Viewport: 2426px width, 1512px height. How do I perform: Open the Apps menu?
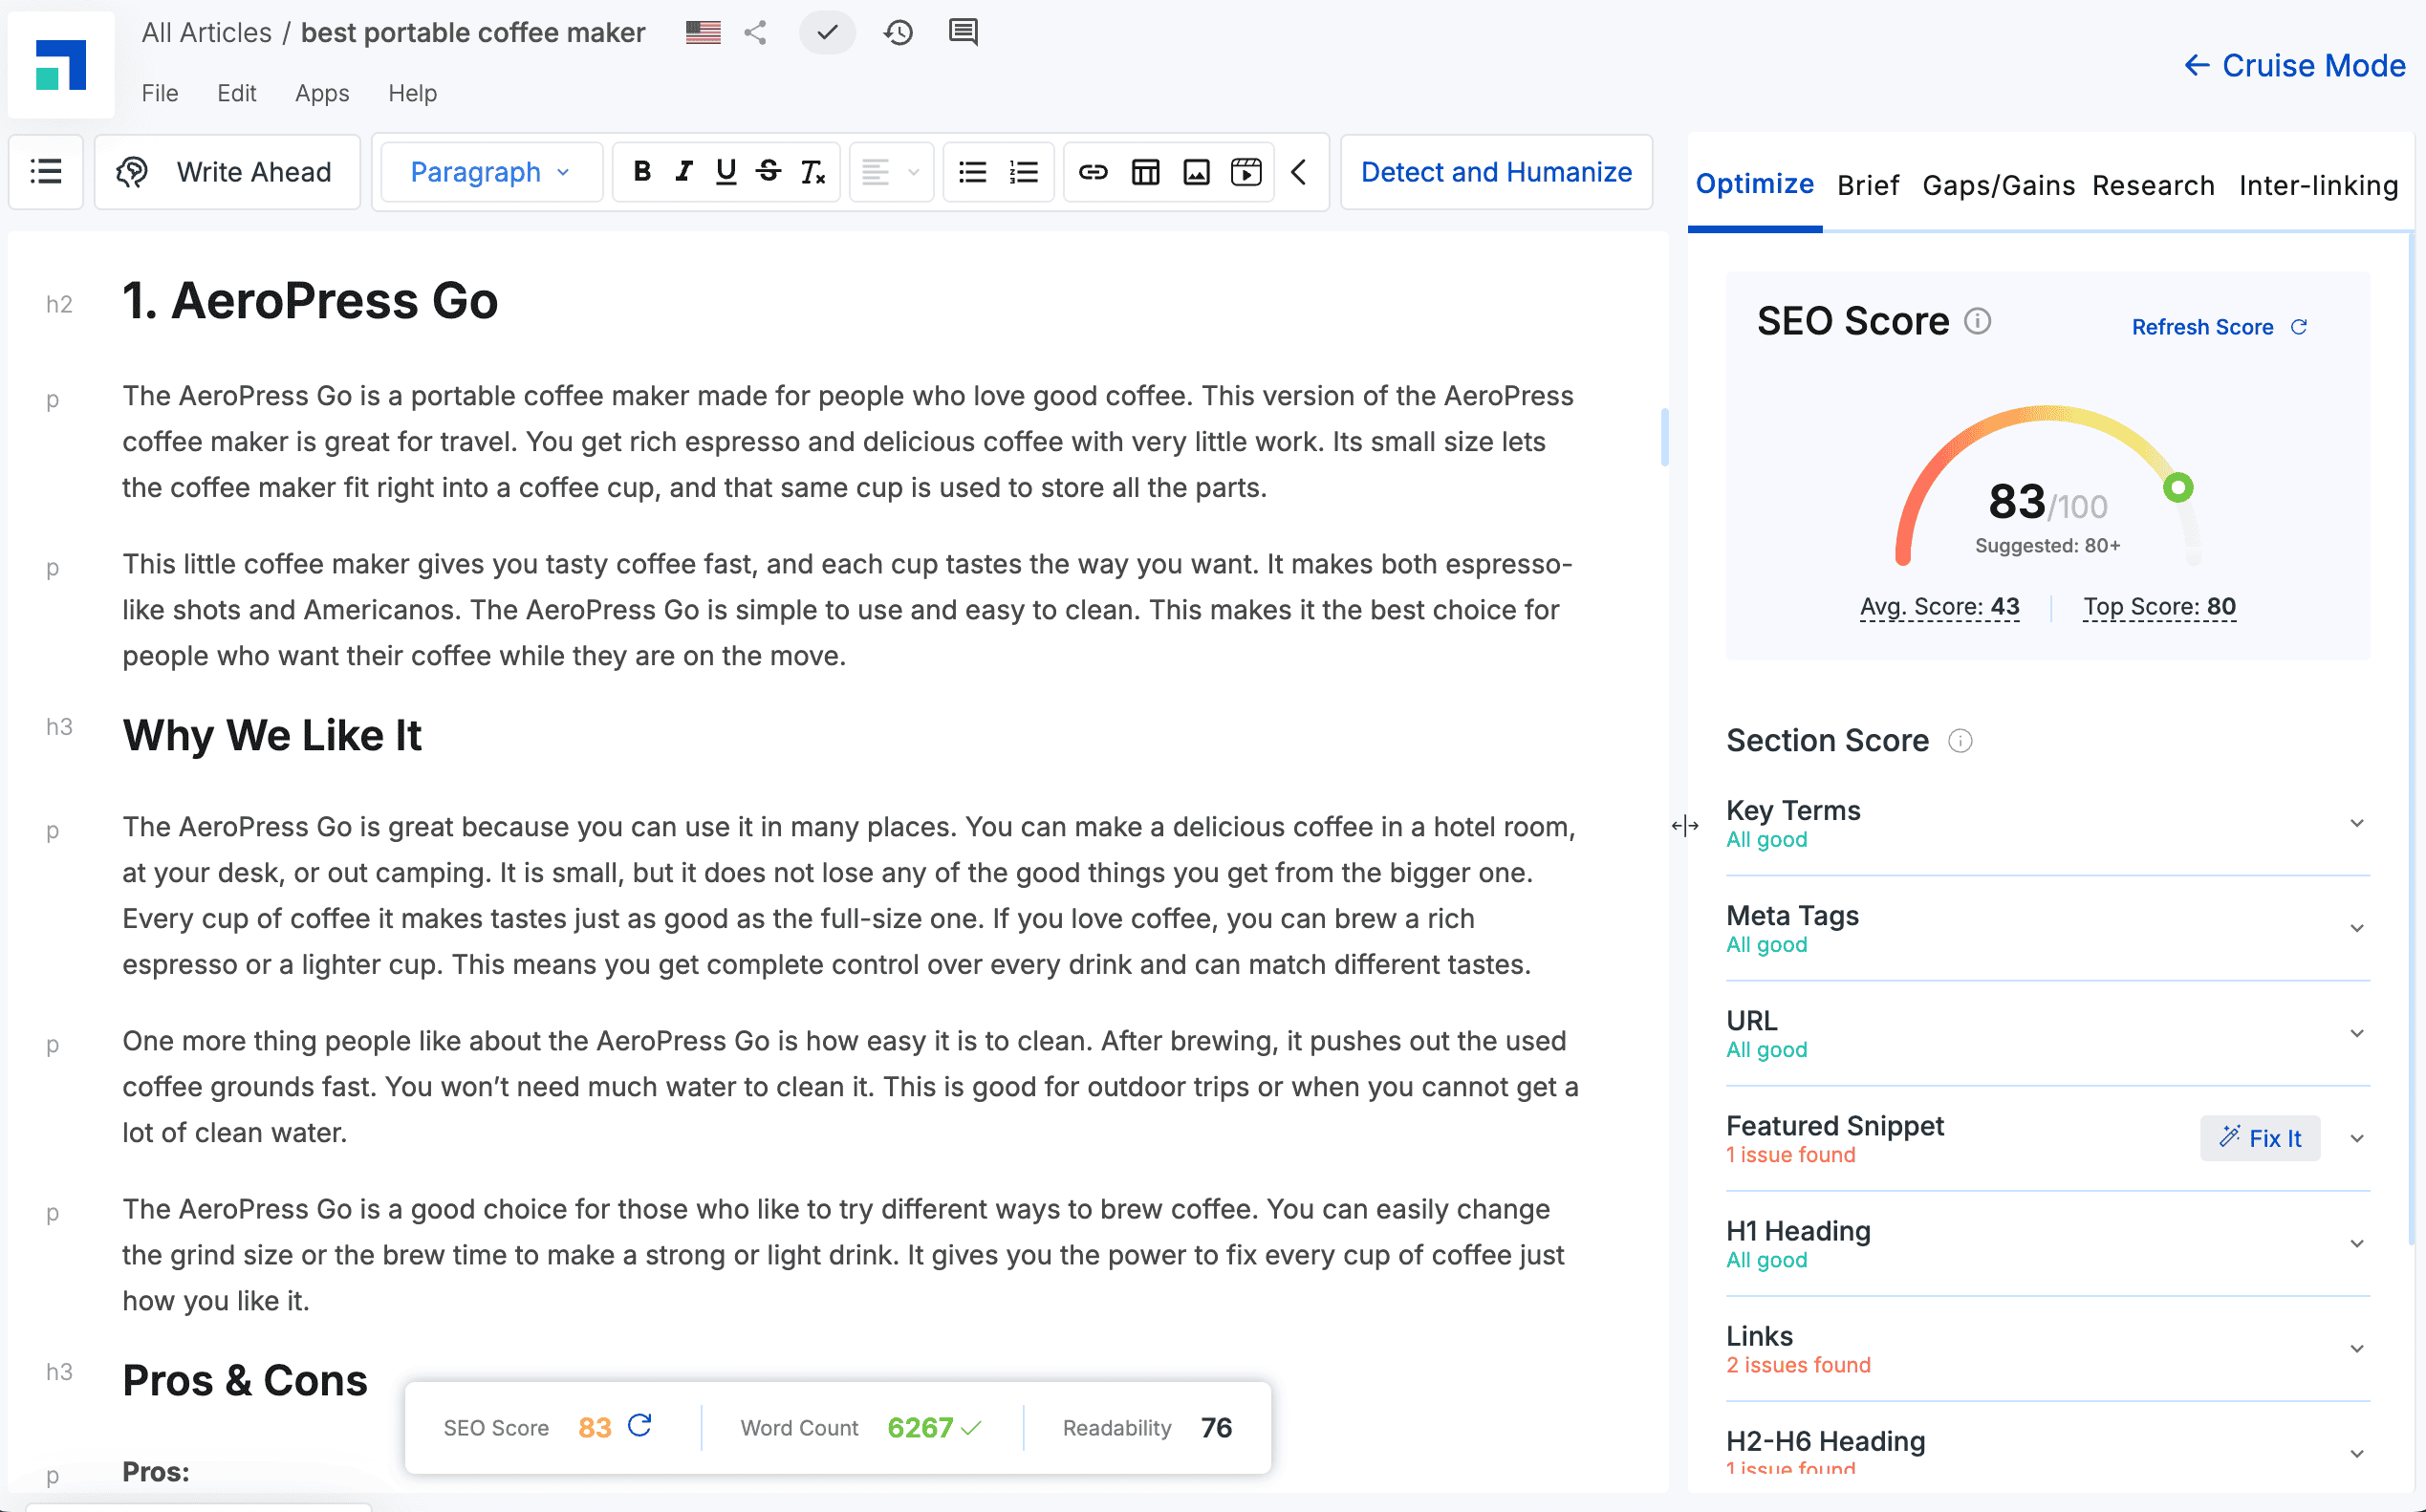pyautogui.click(x=322, y=93)
